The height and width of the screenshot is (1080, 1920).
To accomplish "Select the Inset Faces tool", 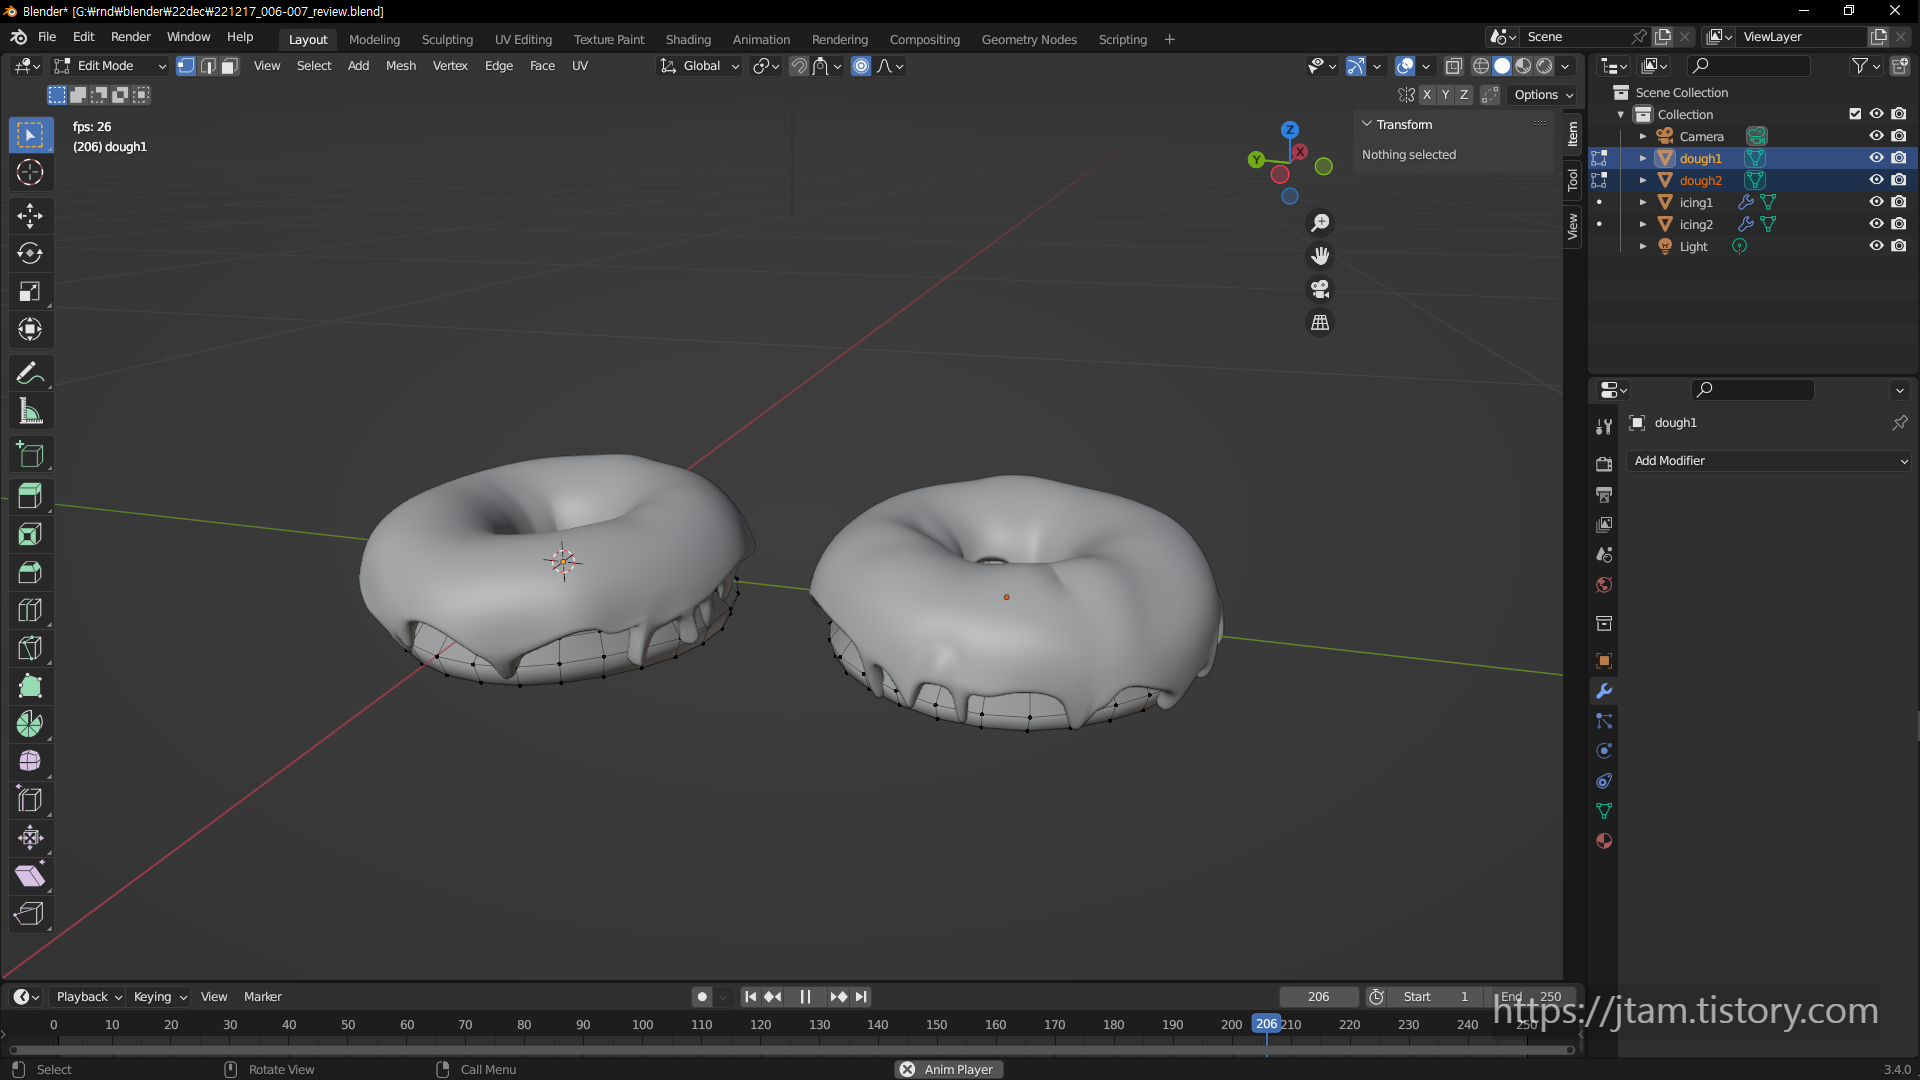I will 30,534.
